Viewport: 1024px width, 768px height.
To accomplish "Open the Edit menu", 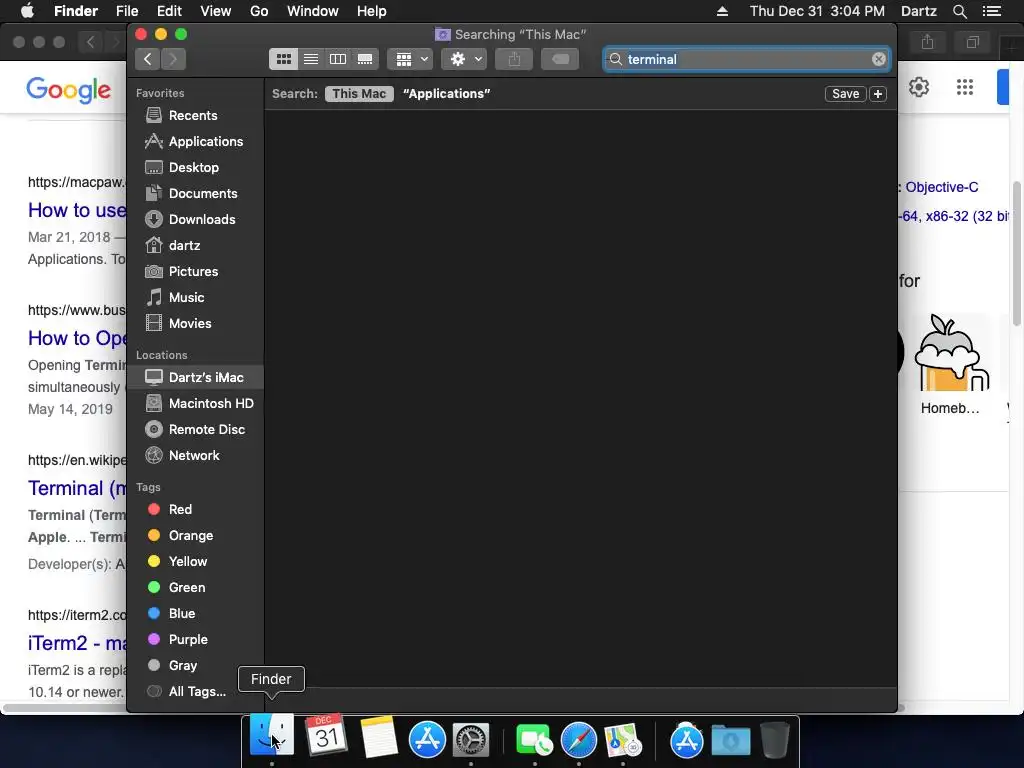I will (x=169, y=11).
